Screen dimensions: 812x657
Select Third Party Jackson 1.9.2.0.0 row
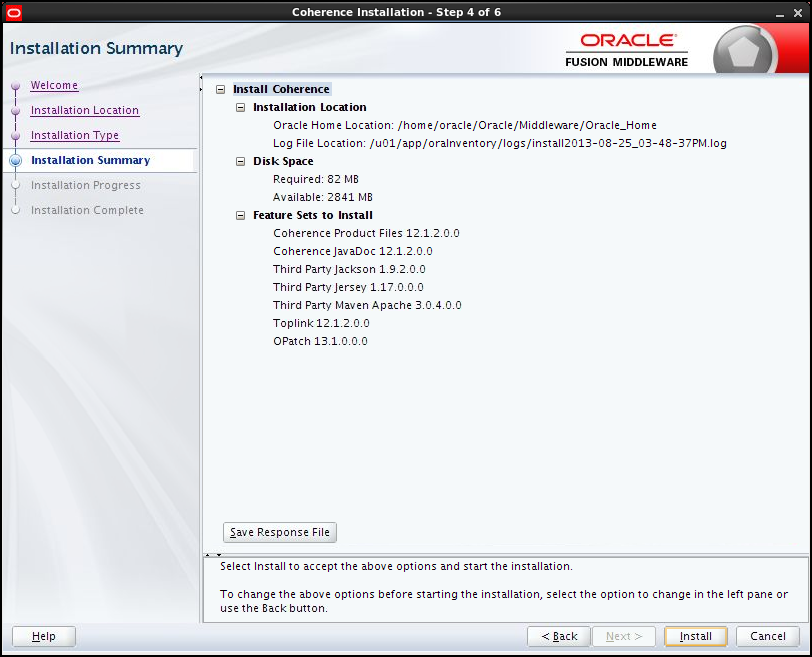349,269
